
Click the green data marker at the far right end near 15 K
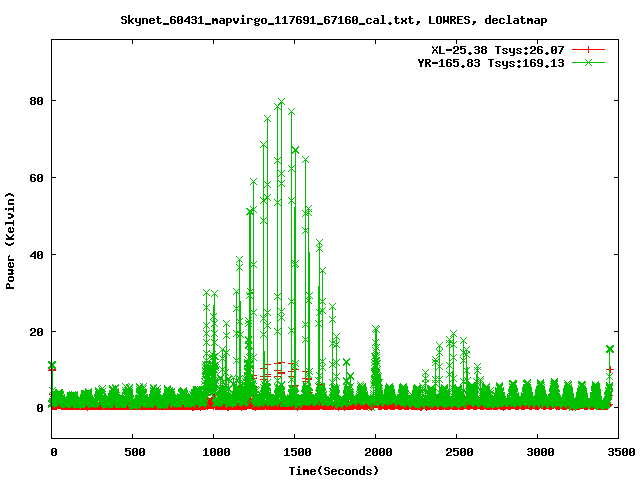coord(610,349)
